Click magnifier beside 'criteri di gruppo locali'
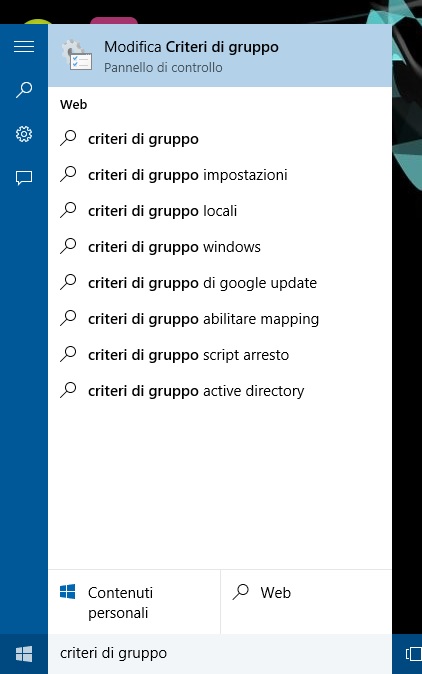Image resolution: width=422 pixels, height=674 pixels. click(x=68, y=211)
